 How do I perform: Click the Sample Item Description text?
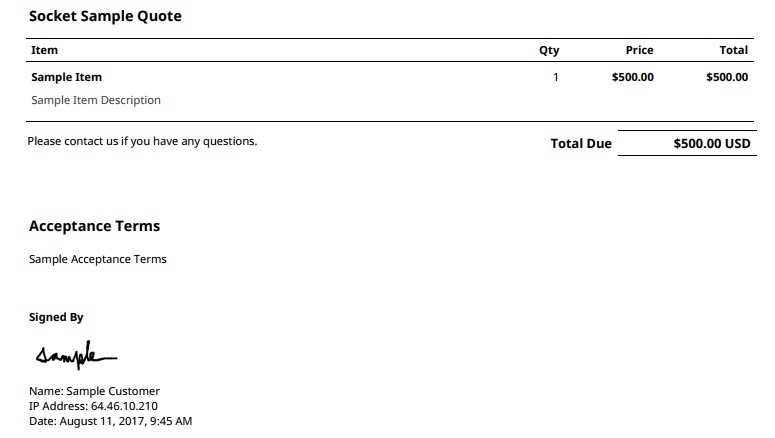(x=96, y=100)
